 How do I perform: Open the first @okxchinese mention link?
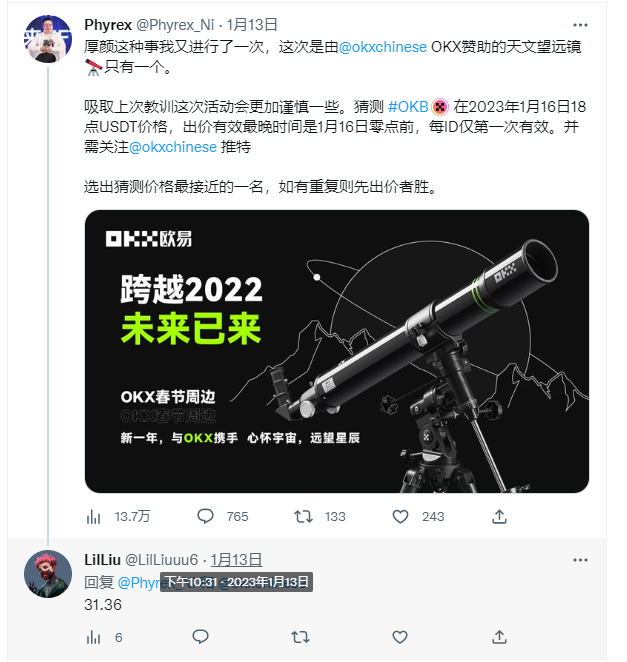[x=383, y=47]
